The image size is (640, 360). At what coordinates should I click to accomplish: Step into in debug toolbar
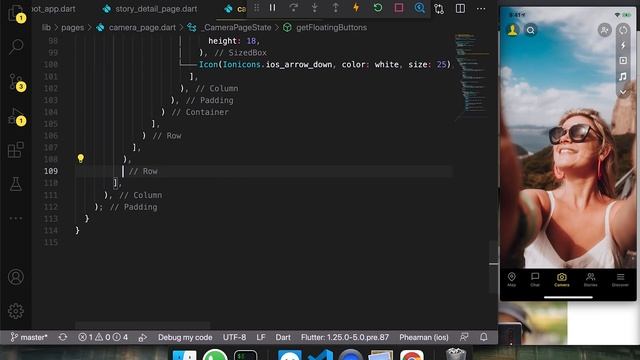(315, 8)
